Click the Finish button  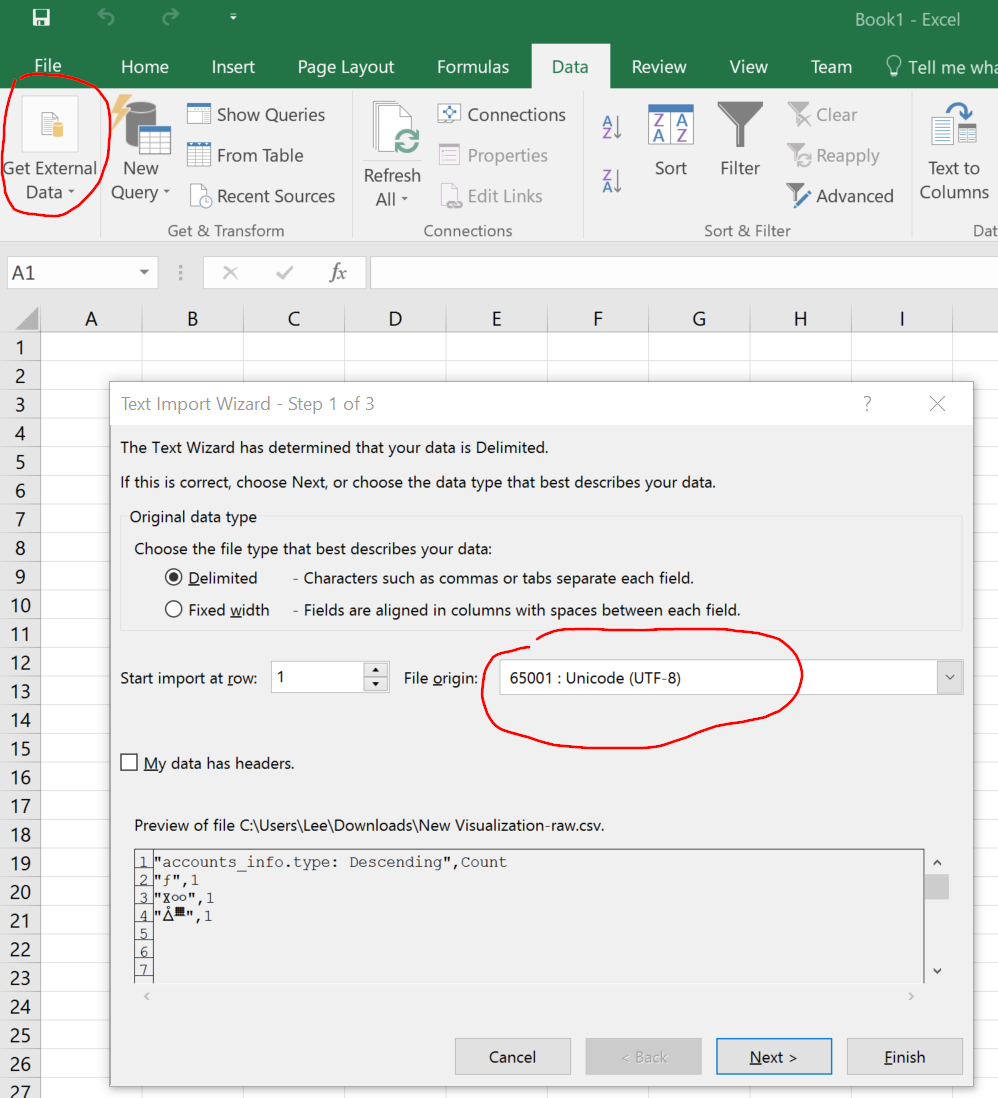tap(904, 1056)
